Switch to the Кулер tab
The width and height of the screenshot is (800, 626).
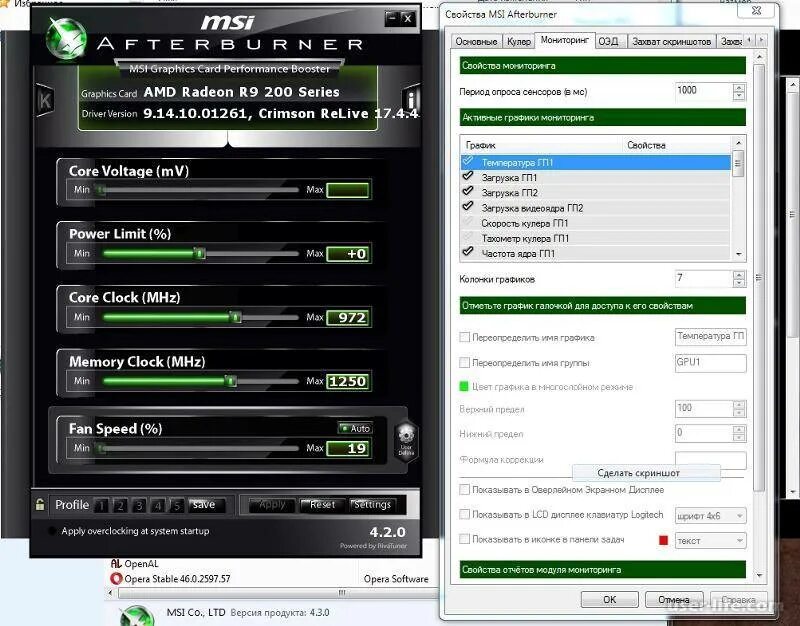[519, 42]
